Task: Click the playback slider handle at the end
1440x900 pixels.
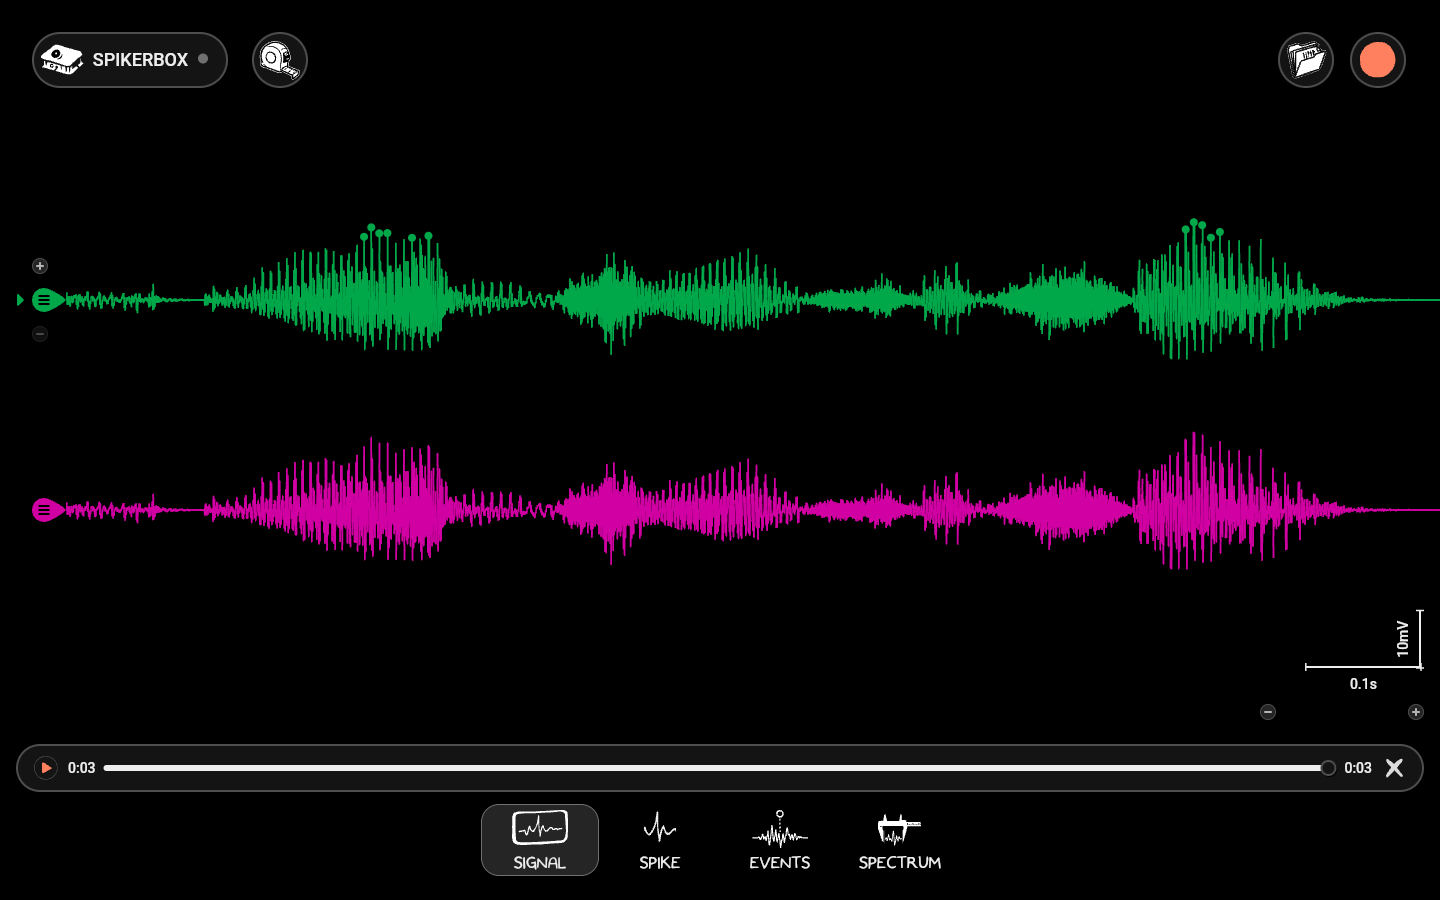Action: 1328,768
